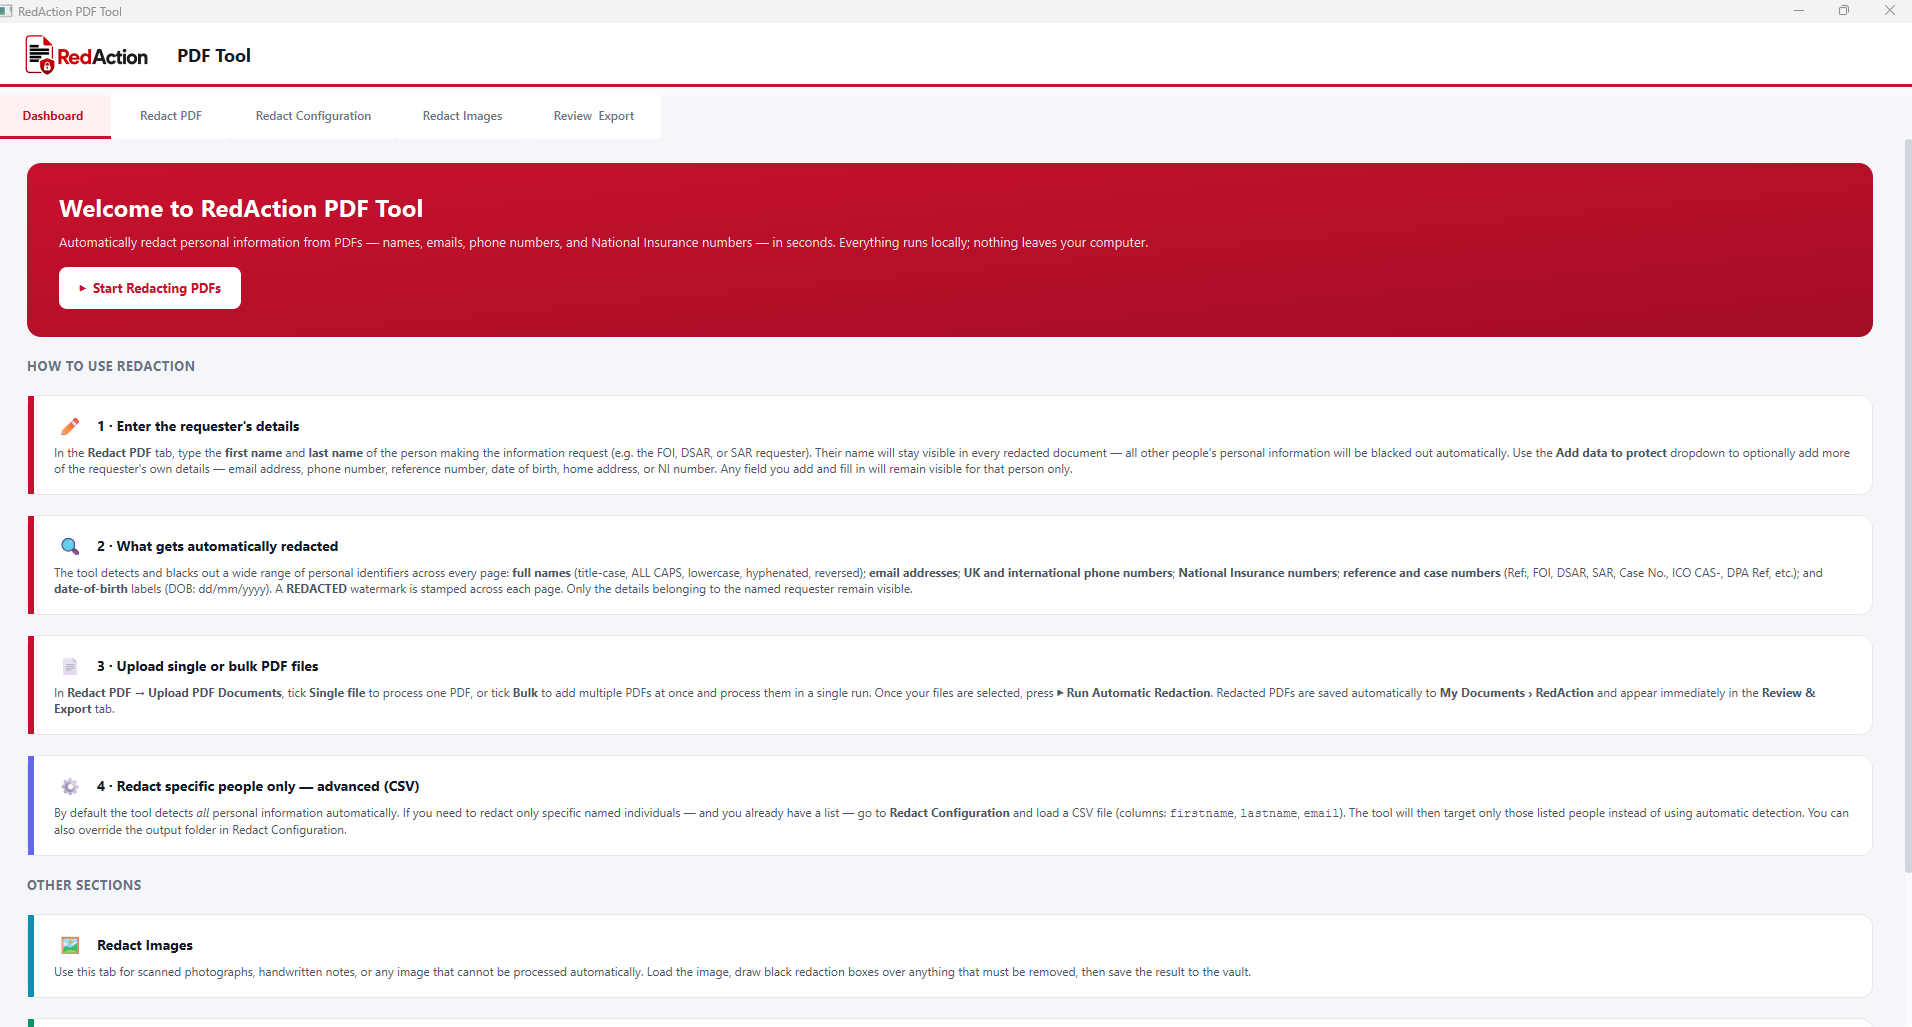
Task: Click the document icon beside step 3
Action: (x=70, y=666)
